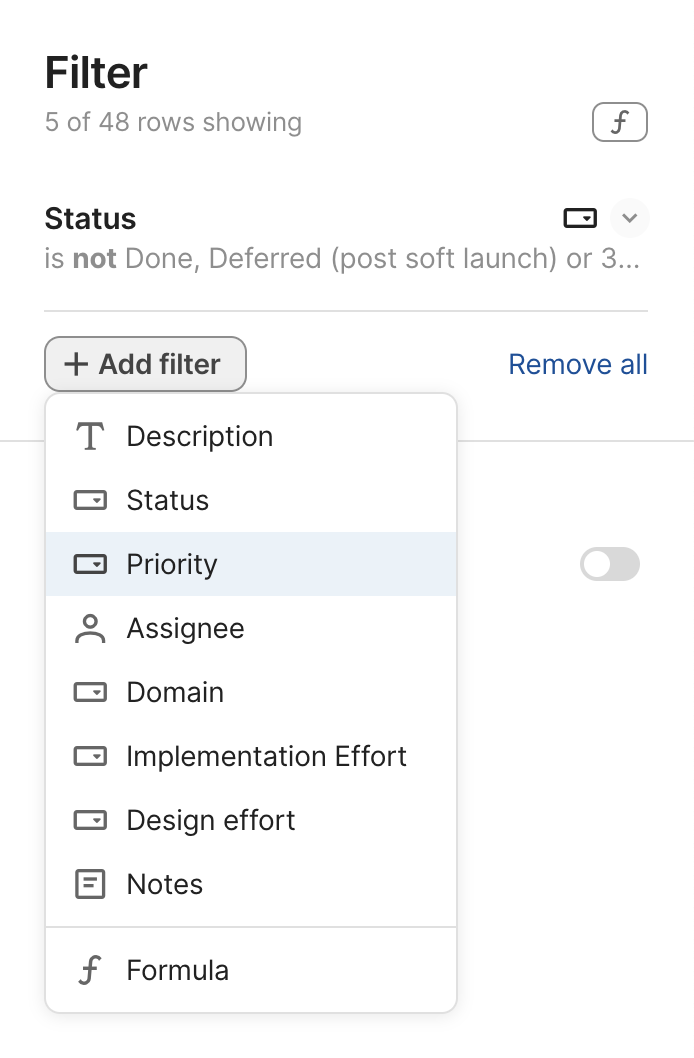Toggle the switch to the right of Priority
The height and width of the screenshot is (1058, 694).
pos(609,565)
